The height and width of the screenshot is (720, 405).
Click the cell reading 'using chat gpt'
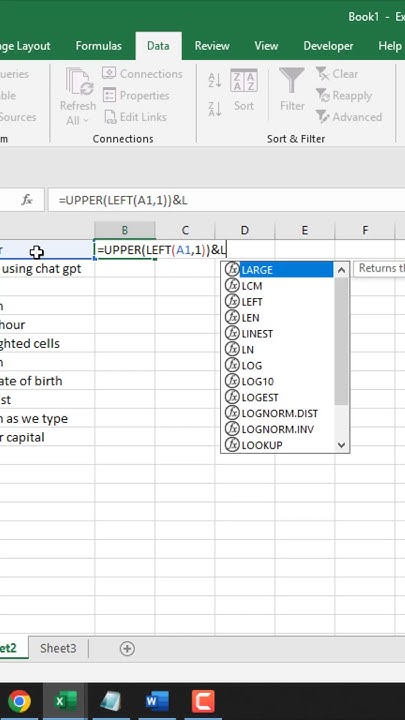tap(47, 269)
